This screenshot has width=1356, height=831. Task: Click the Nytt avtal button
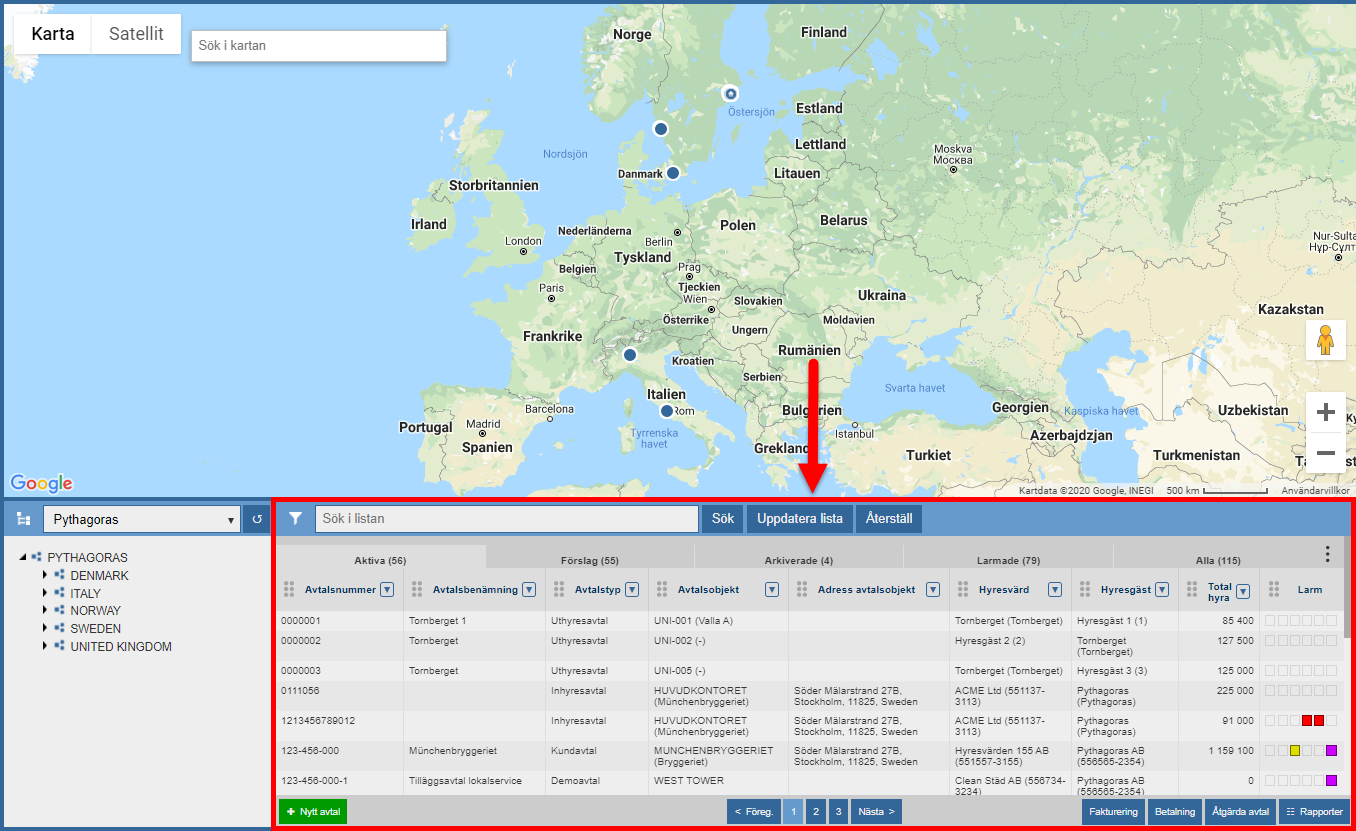tap(313, 812)
